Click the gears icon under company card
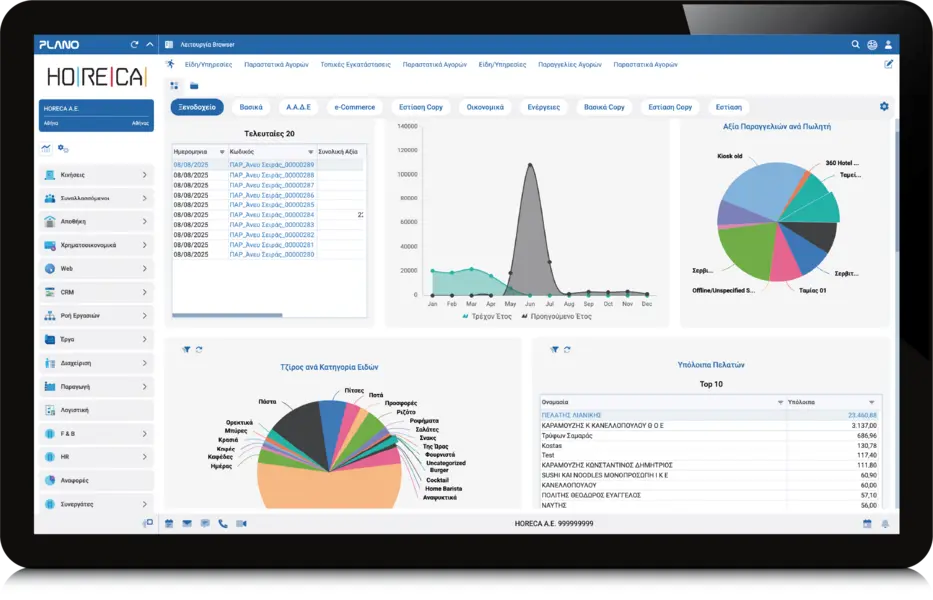 pyautogui.click(x=63, y=148)
